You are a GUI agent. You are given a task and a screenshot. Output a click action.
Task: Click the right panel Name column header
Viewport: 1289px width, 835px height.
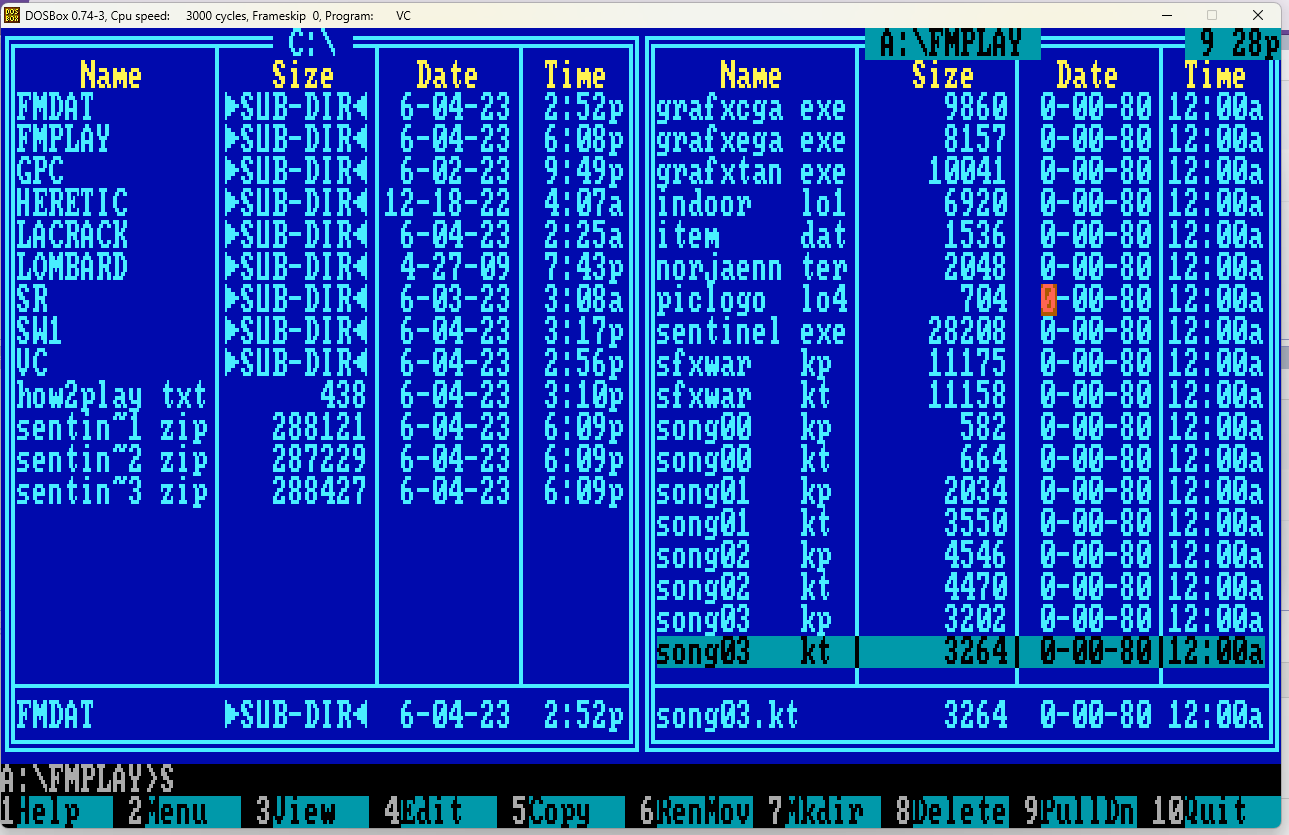751,75
